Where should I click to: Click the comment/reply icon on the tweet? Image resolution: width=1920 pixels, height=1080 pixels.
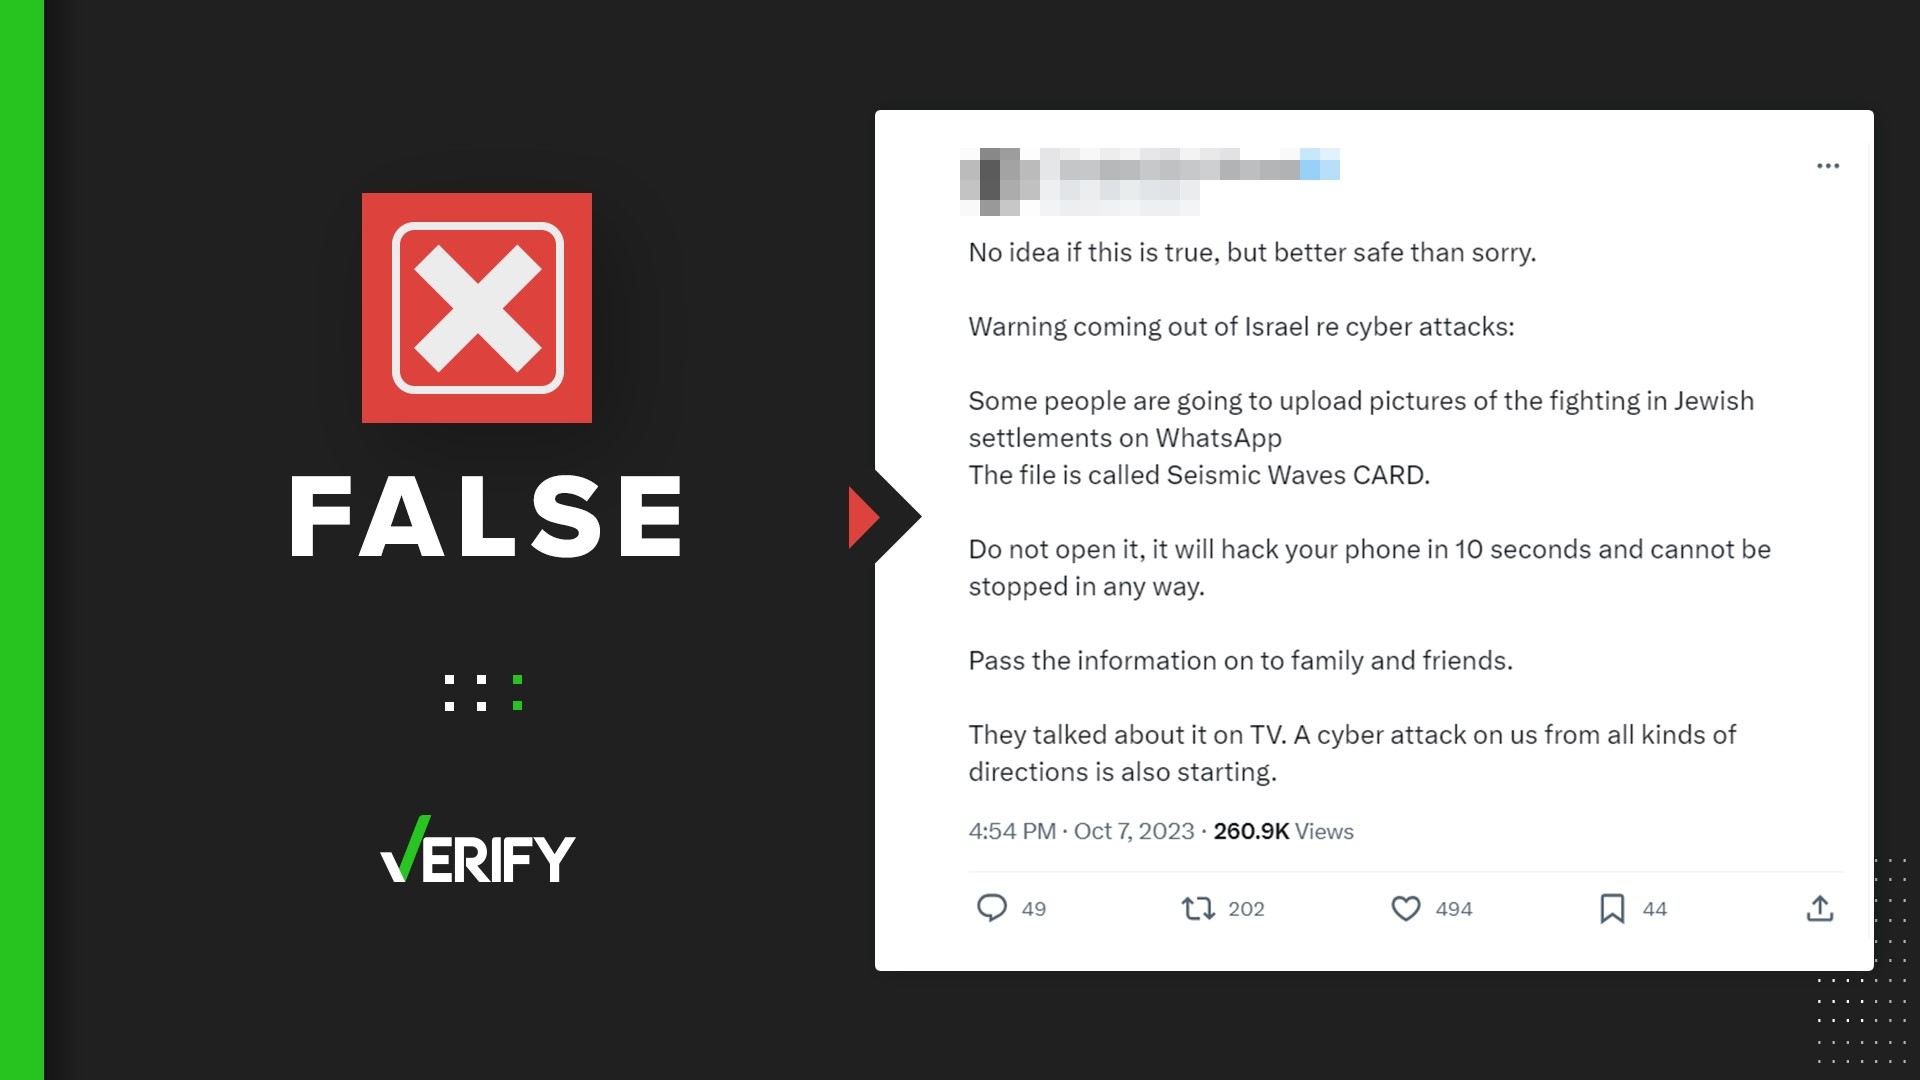[988, 907]
